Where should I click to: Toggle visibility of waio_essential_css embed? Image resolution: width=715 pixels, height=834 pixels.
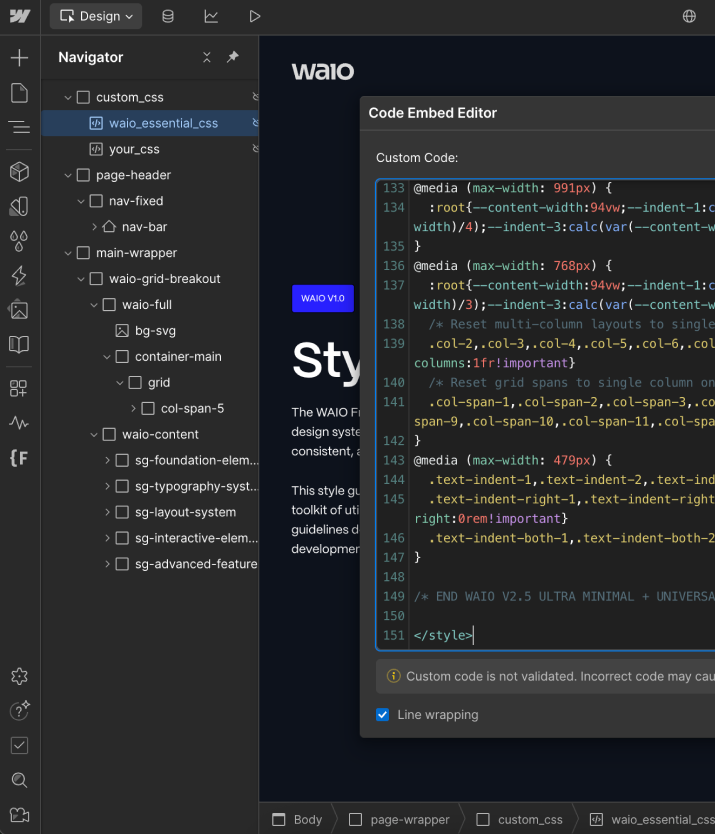coord(255,123)
